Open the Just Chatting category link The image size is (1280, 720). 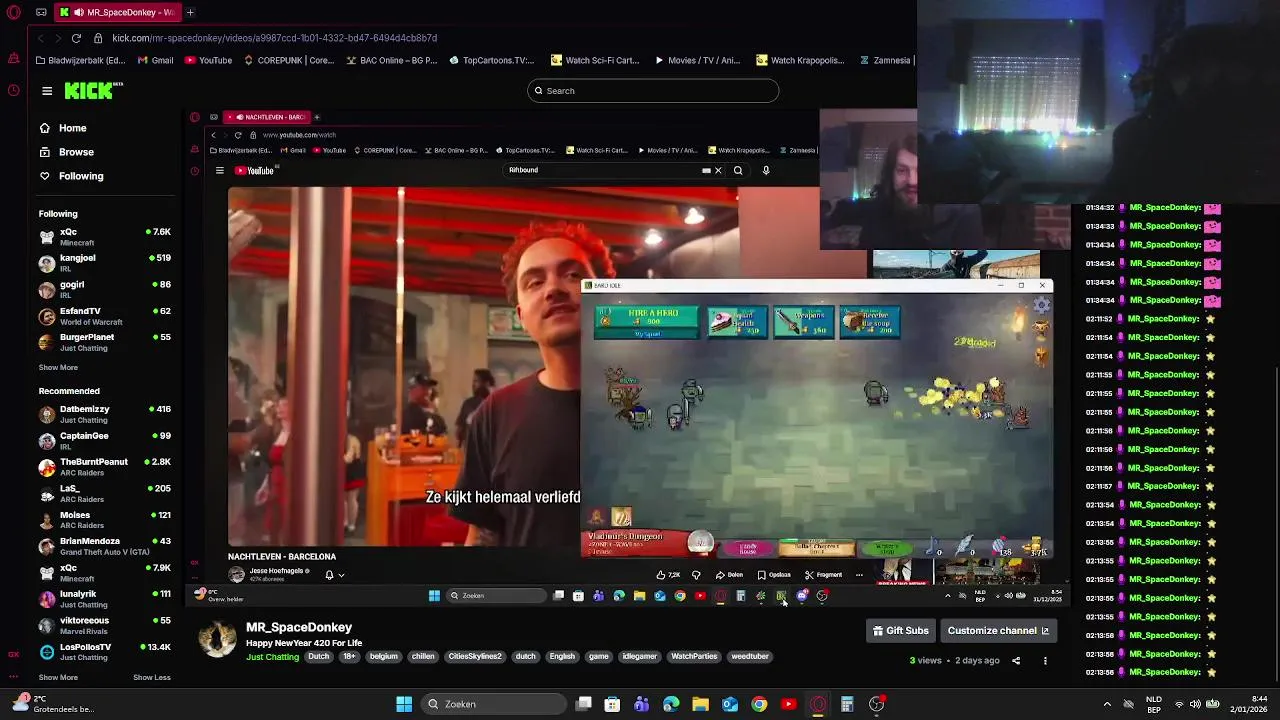point(273,657)
